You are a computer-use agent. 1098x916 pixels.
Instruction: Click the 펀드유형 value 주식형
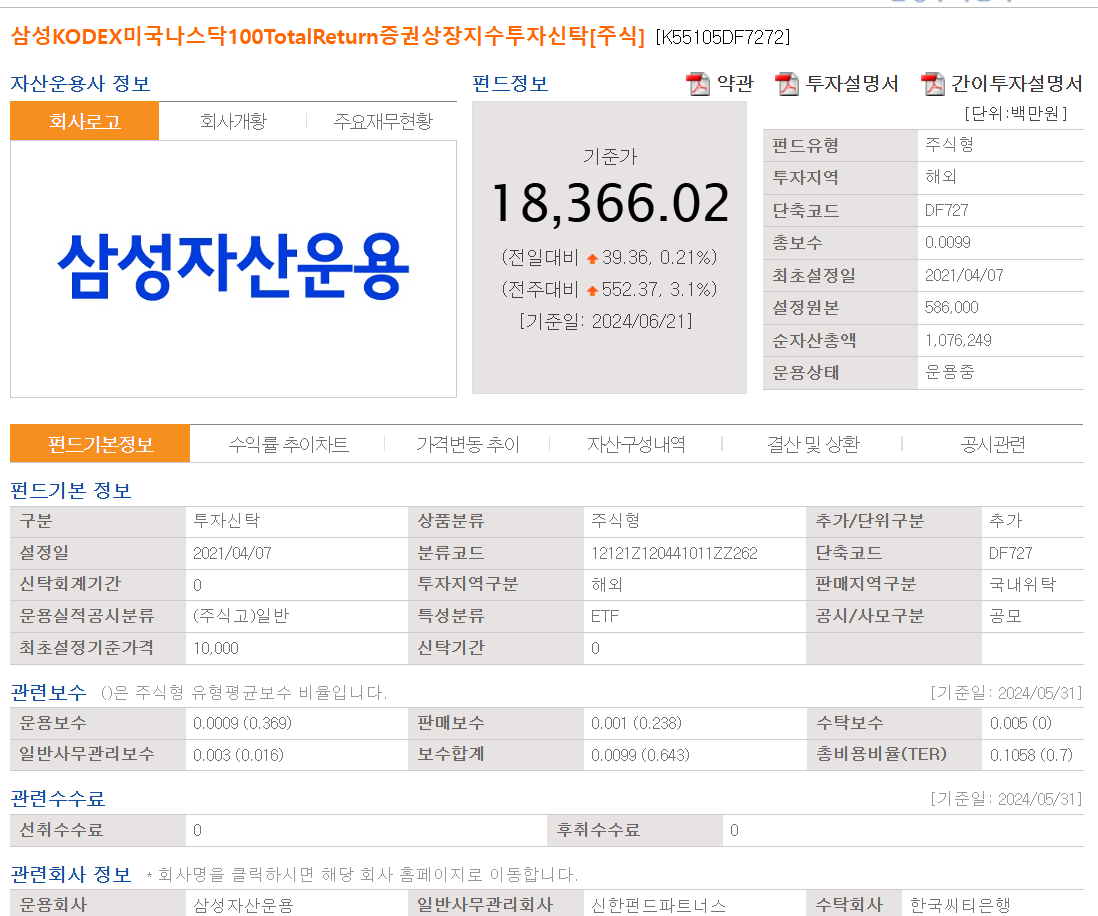pyautogui.click(x=949, y=145)
